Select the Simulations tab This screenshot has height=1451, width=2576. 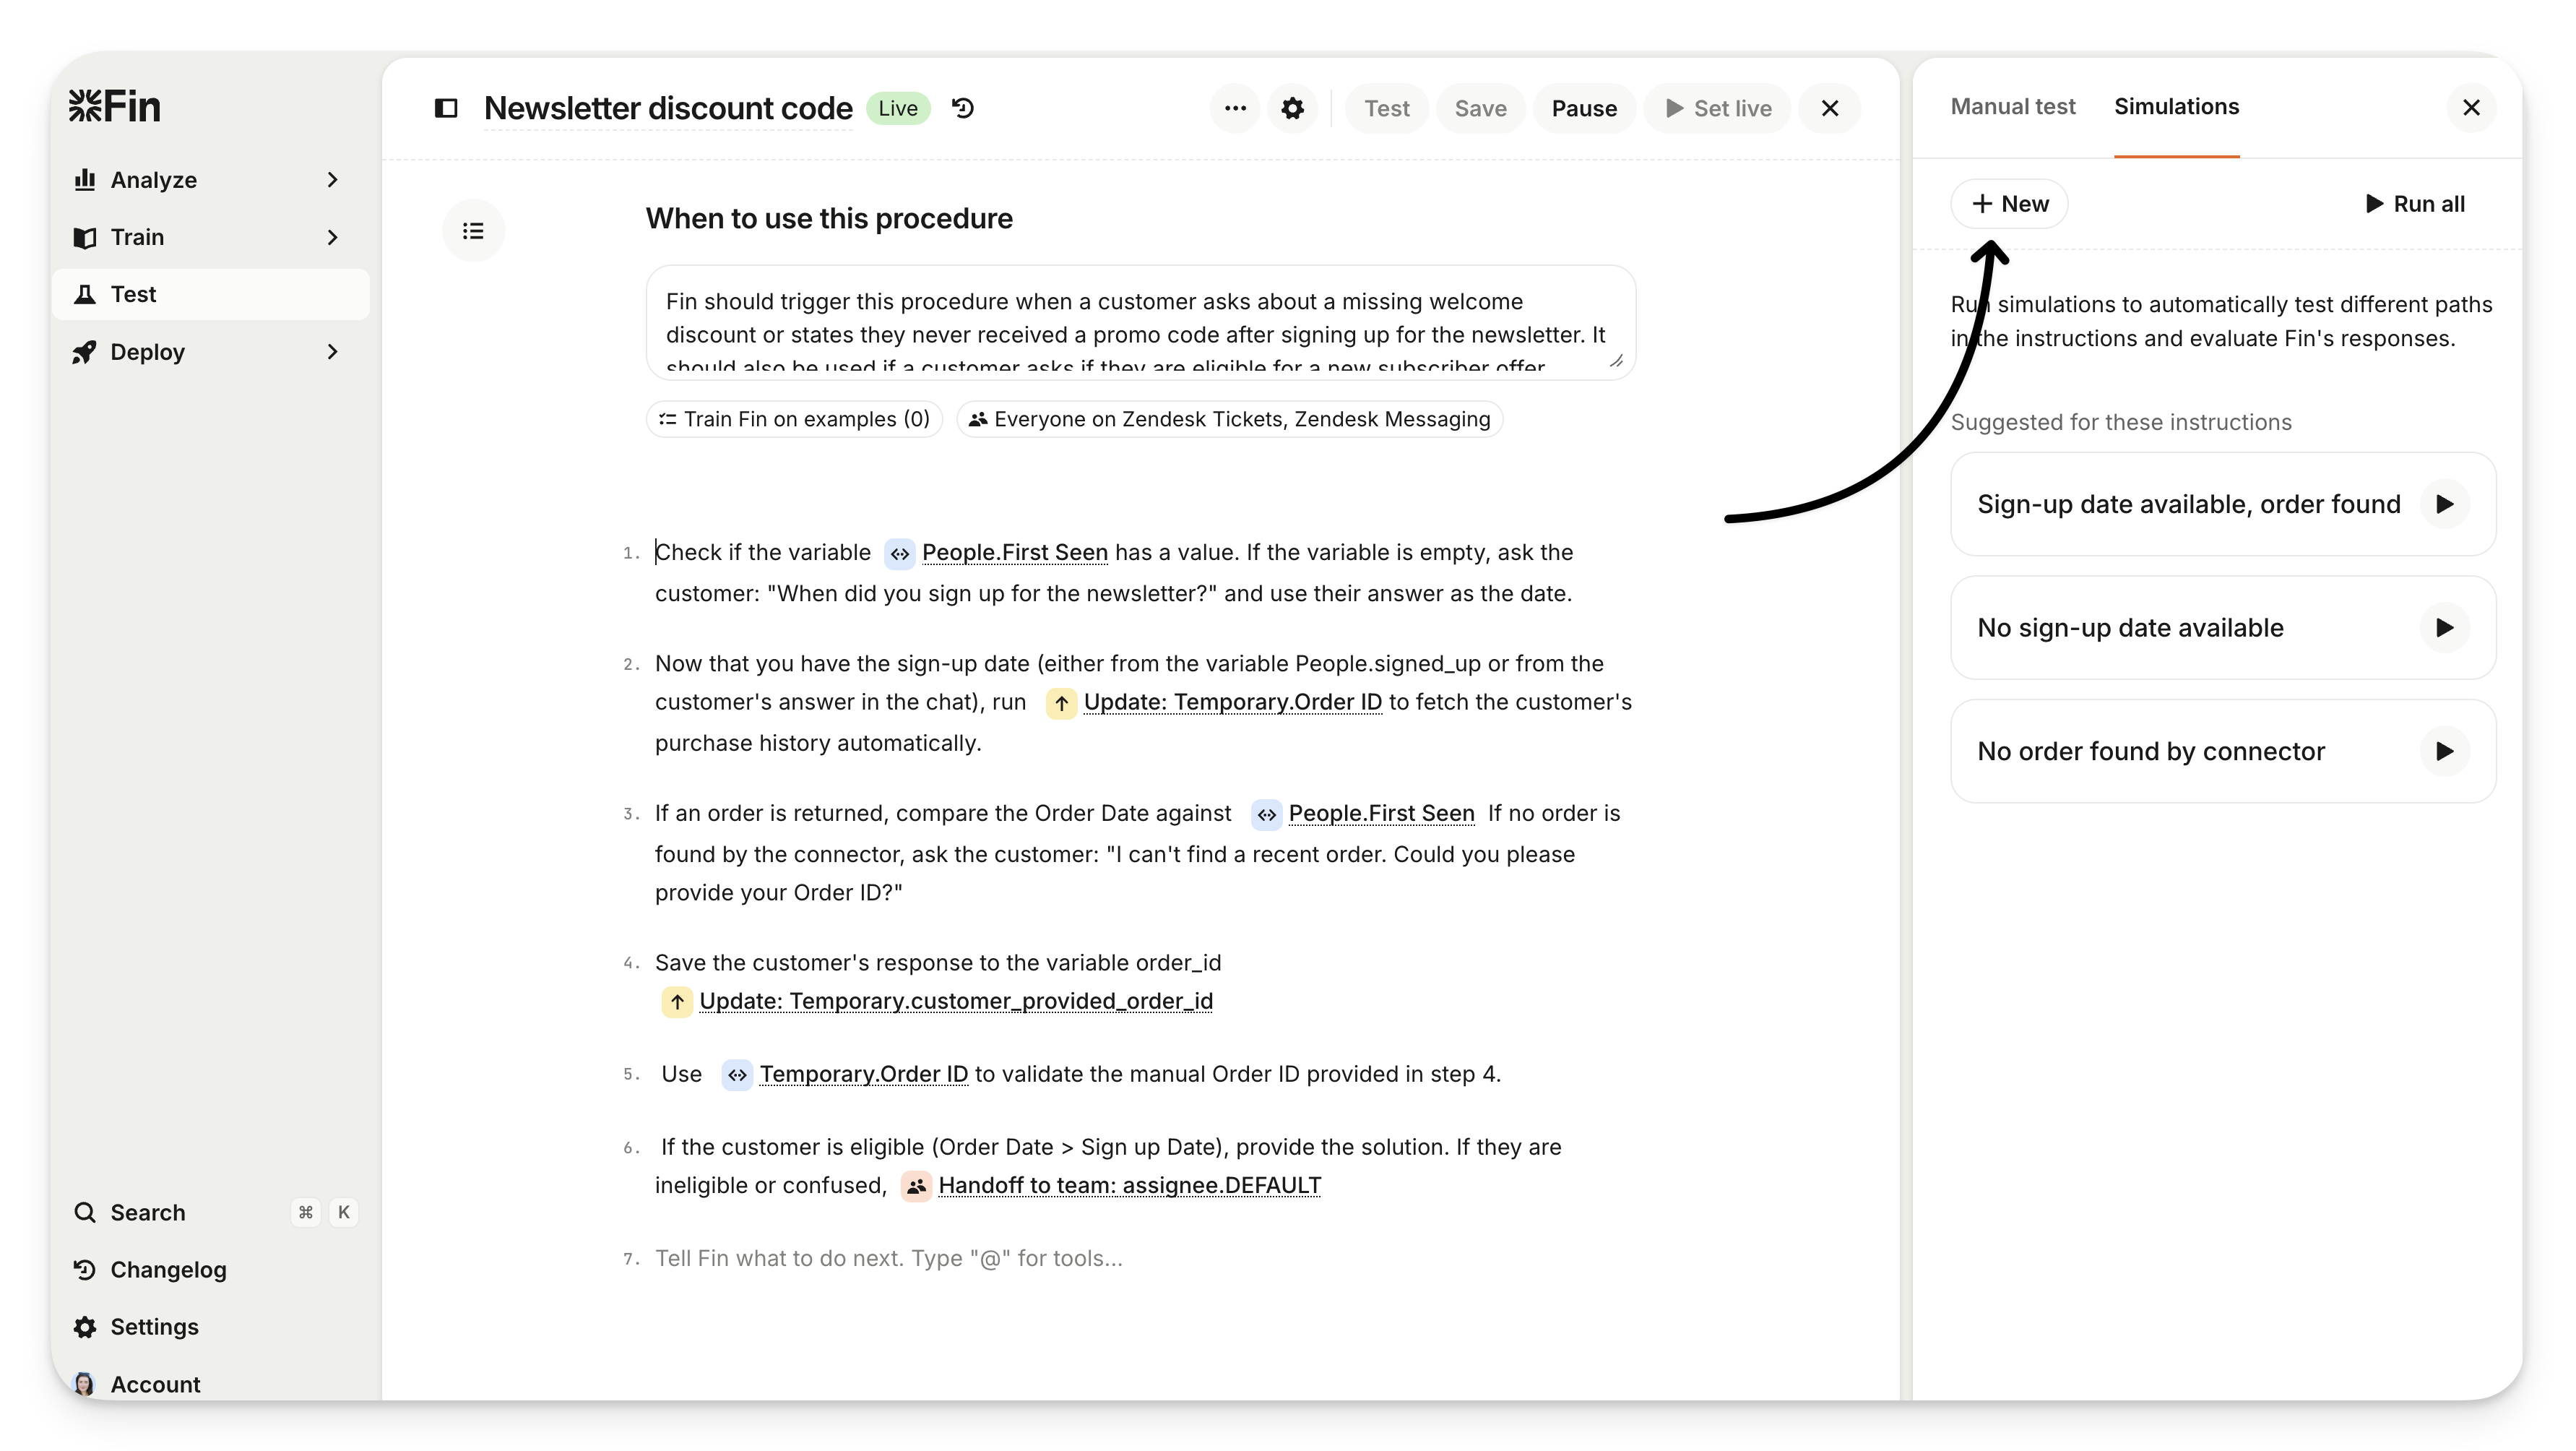(x=2176, y=107)
